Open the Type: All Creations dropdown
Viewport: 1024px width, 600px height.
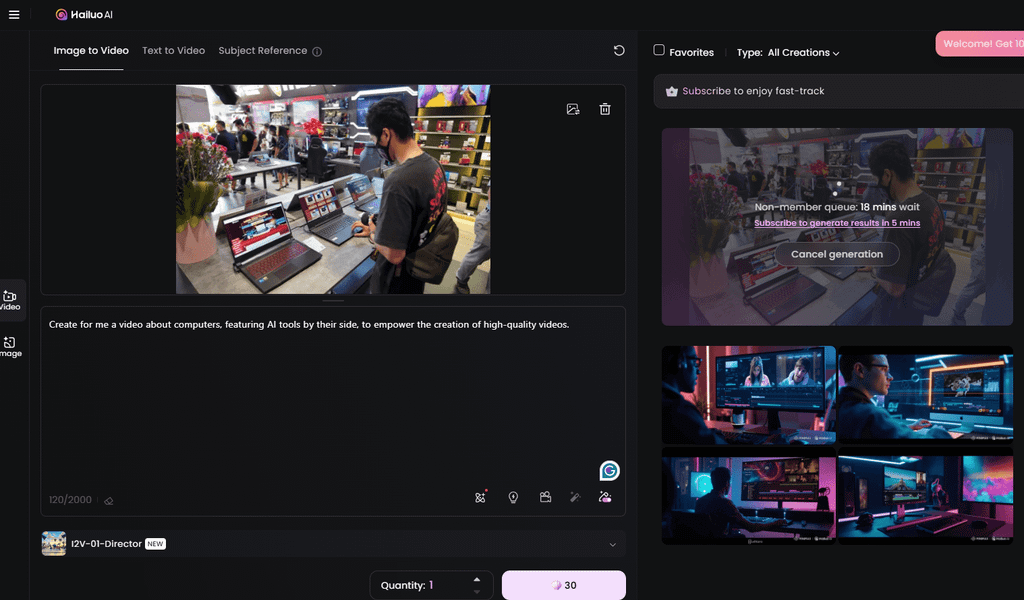(x=788, y=52)
